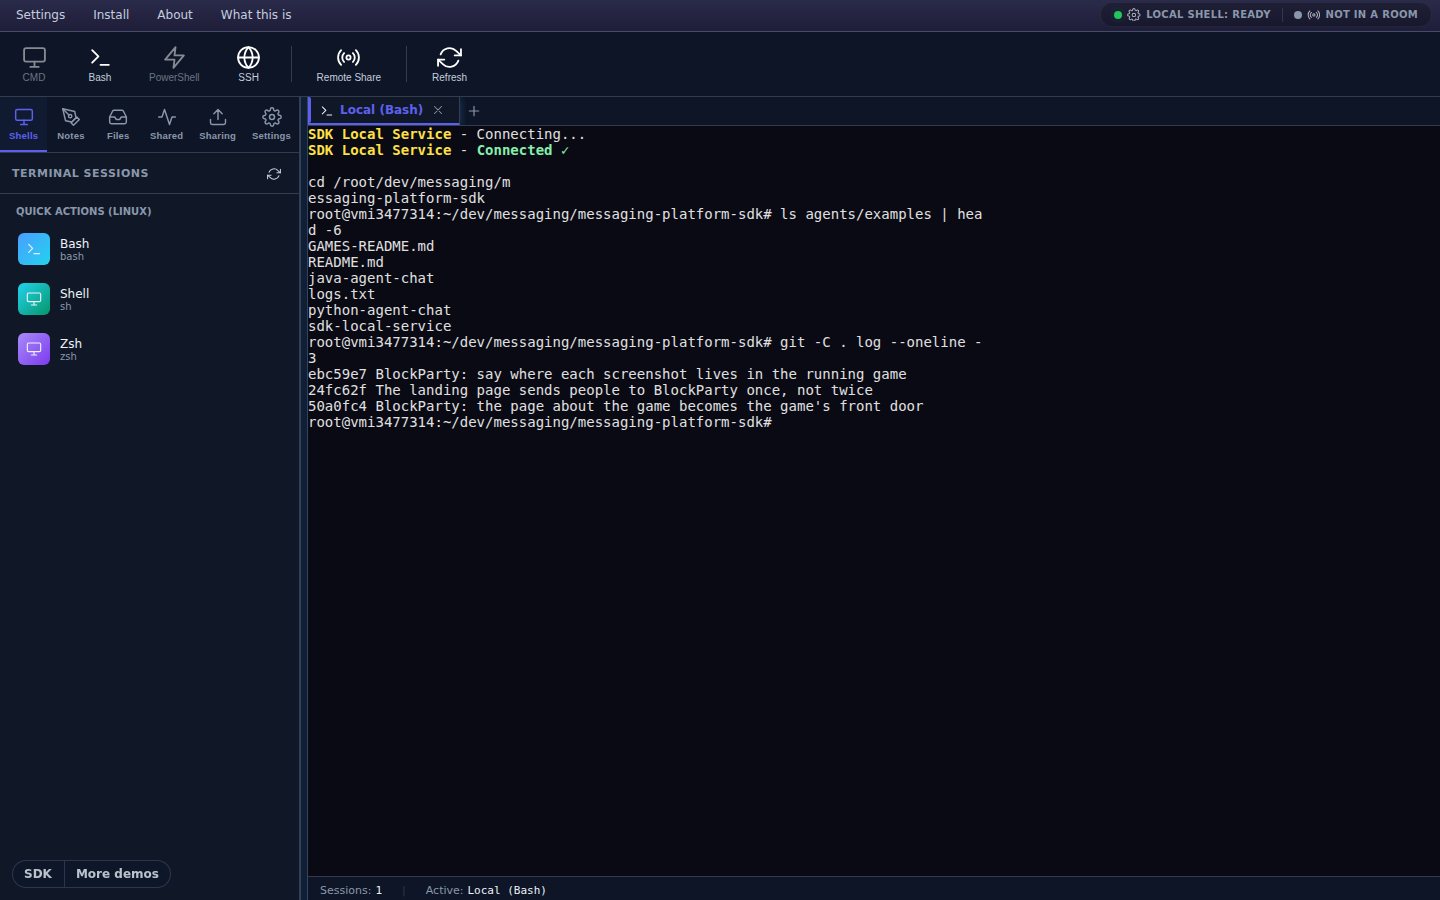Click the QUICK ACTIONS (LINUX) label
The width and height of the screenshot is (1440, 900).
pos(84,211)
